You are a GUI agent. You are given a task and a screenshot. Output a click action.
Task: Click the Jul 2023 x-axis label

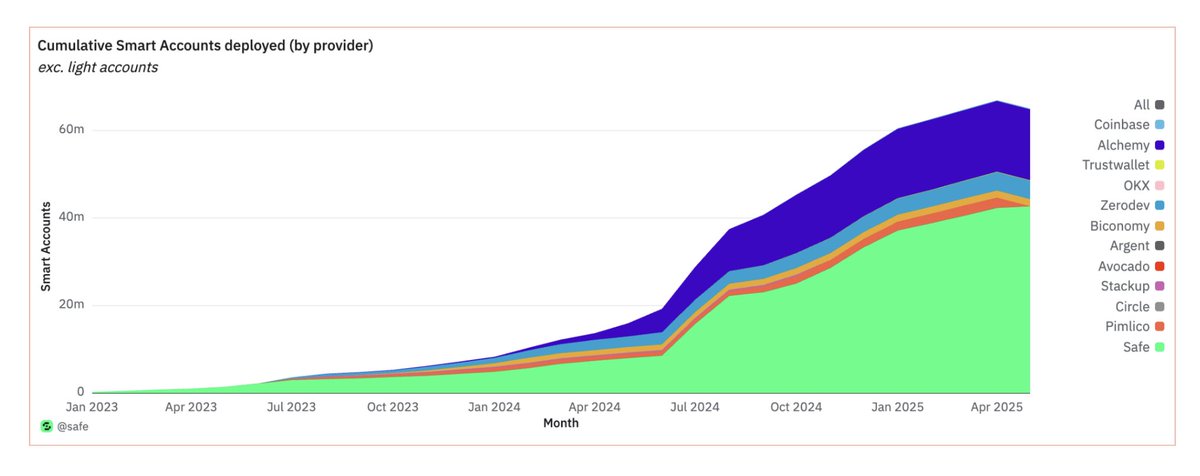coord(291,408)
